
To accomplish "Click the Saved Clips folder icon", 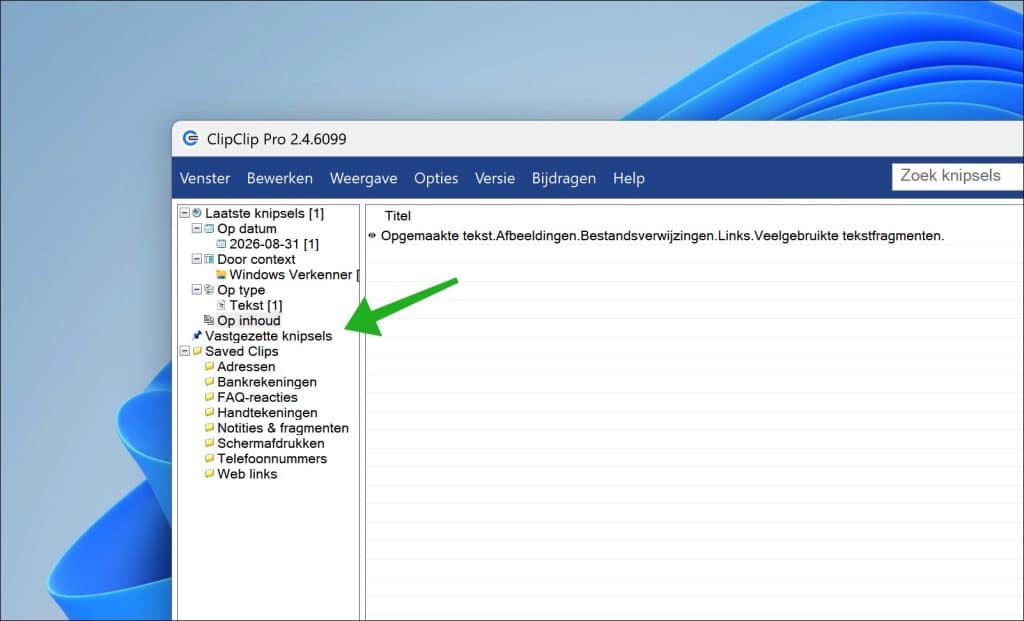I will point(197,351).
